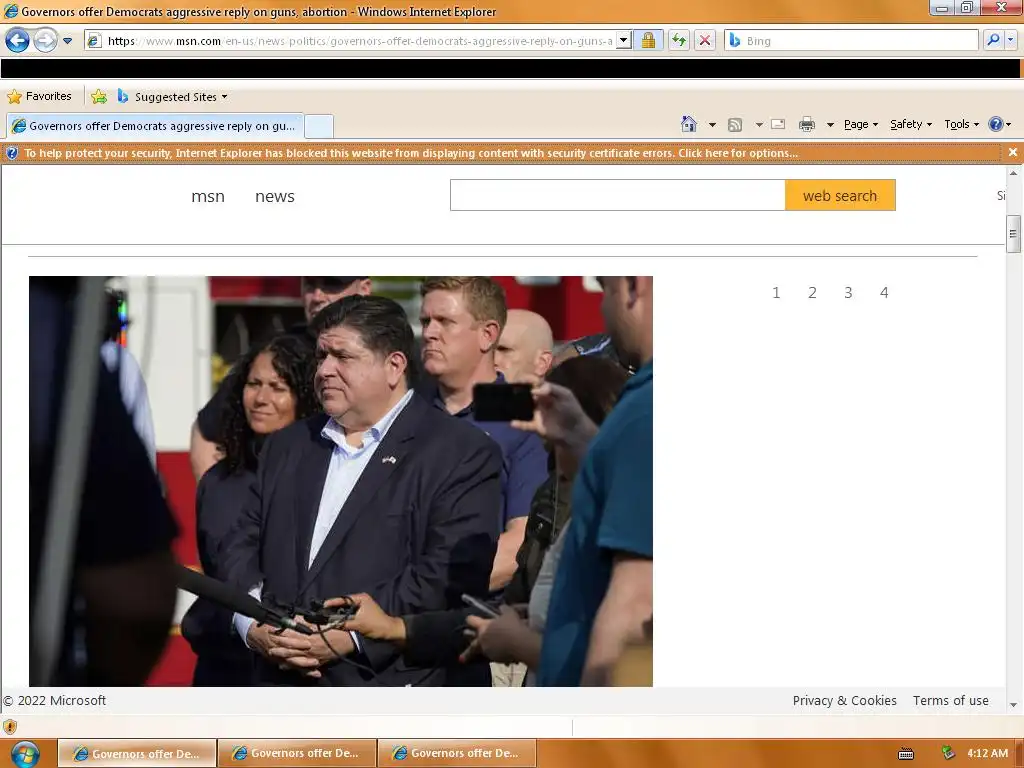
Task: Click the orange web search button
Action: click(x=840, y=195)
